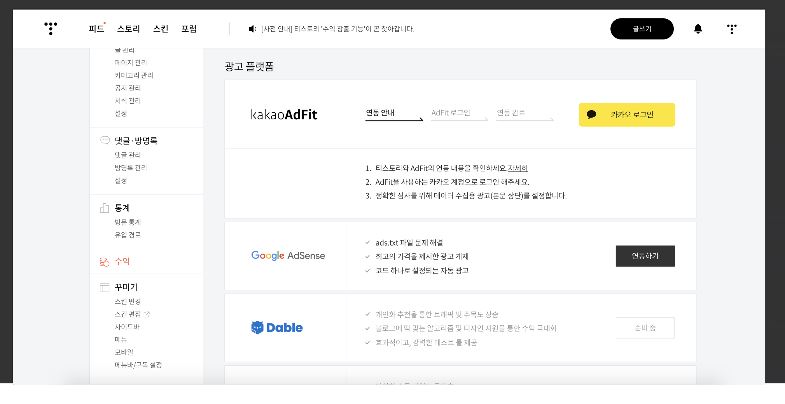Click the Kakao speech bubble icon
Viewport: 785px width, 404px height.
click(591, 114)
